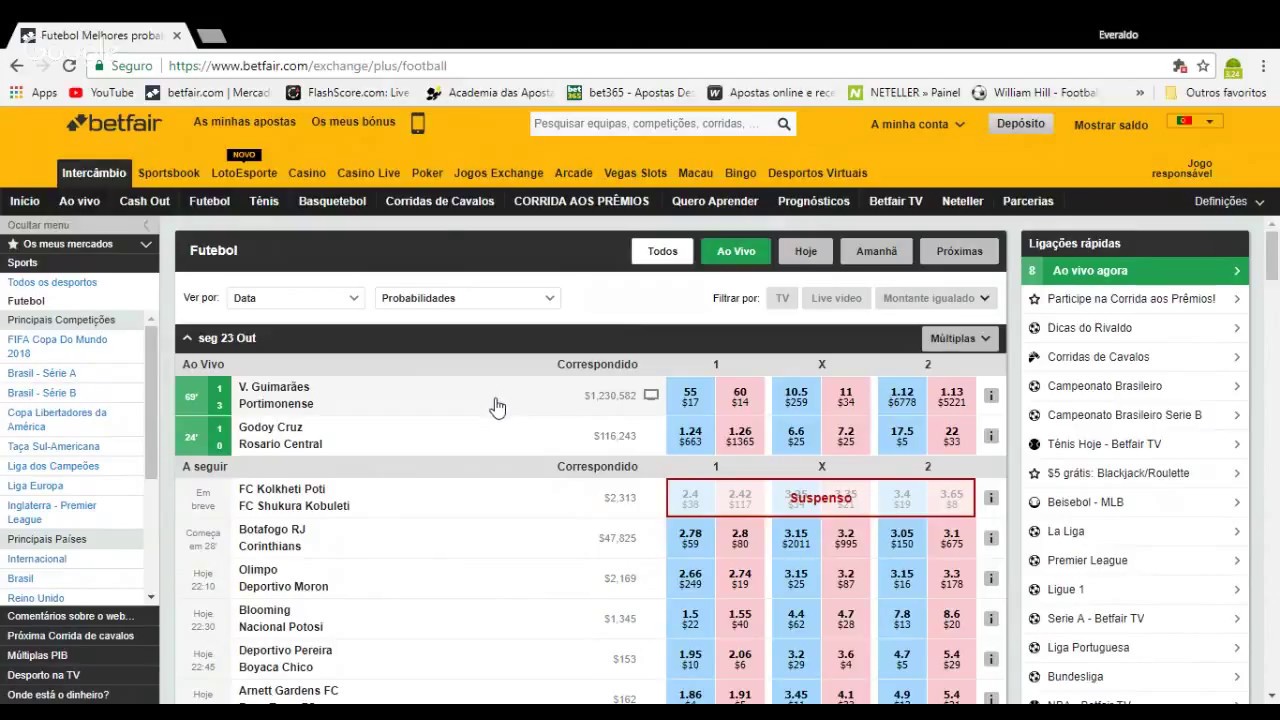Screen dimensions: 1280x720
Task: Click star icon in Os meus mercados
Action: pyautogui.click(x=13, y=244)
